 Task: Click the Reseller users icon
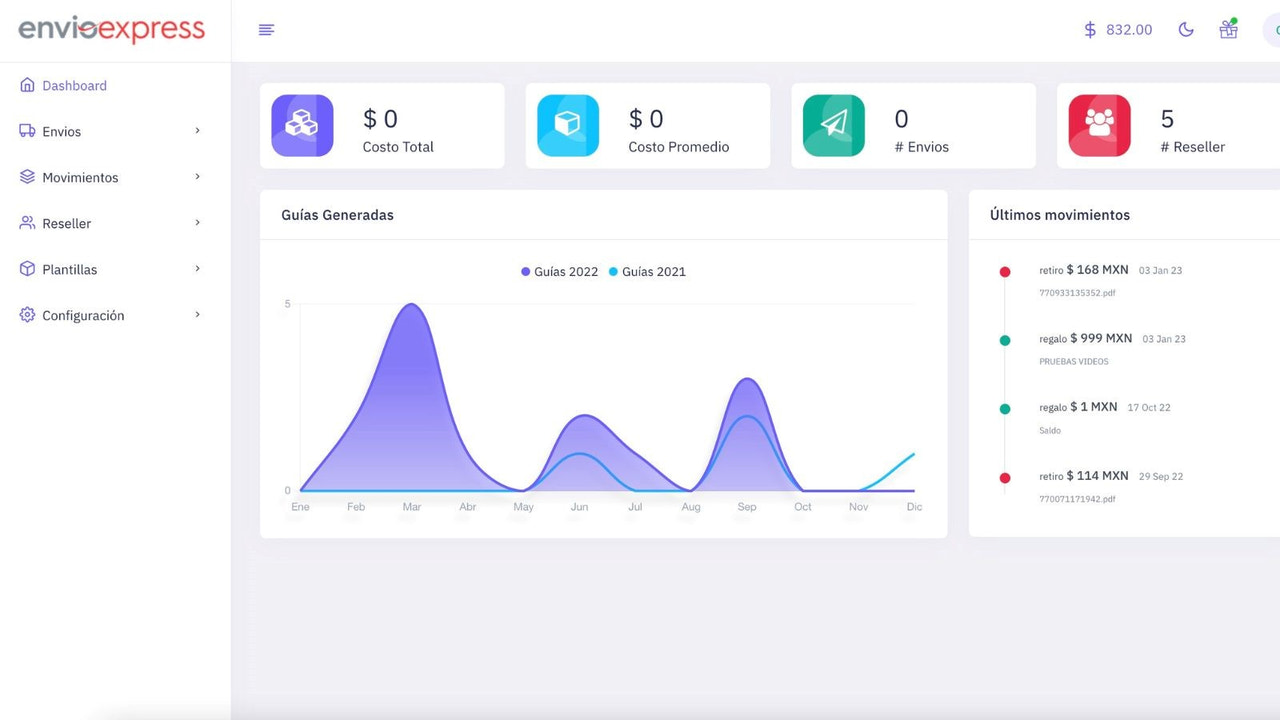click(x=27, y=223)
